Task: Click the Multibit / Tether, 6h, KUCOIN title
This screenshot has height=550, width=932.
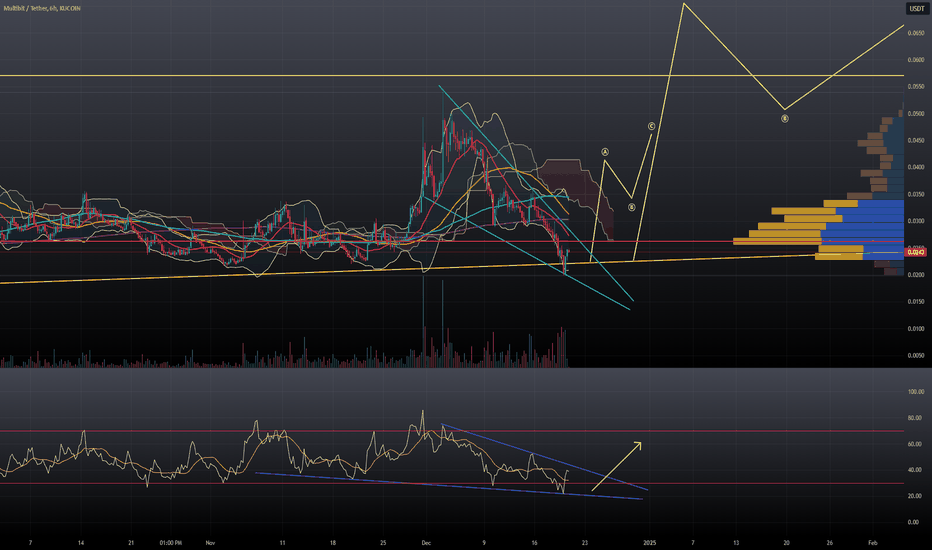Action: (x=42, y=8)
